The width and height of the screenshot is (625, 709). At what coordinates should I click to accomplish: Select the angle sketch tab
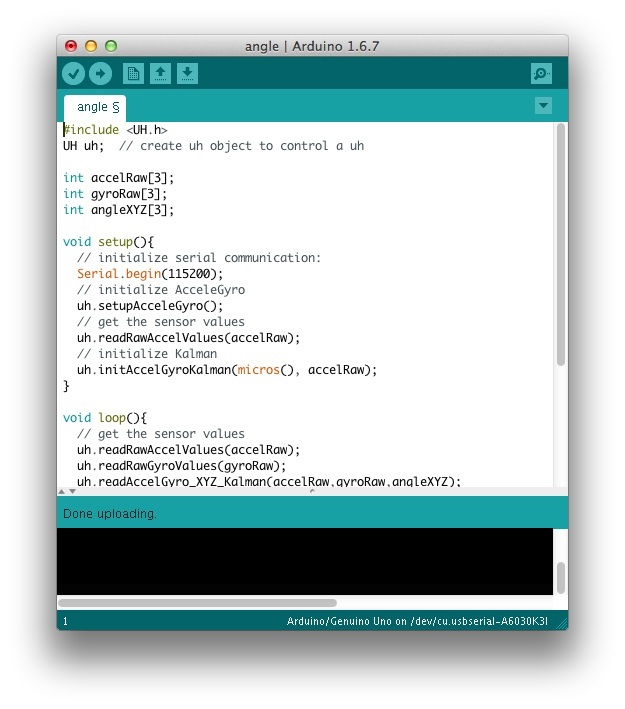pos(95,108)
